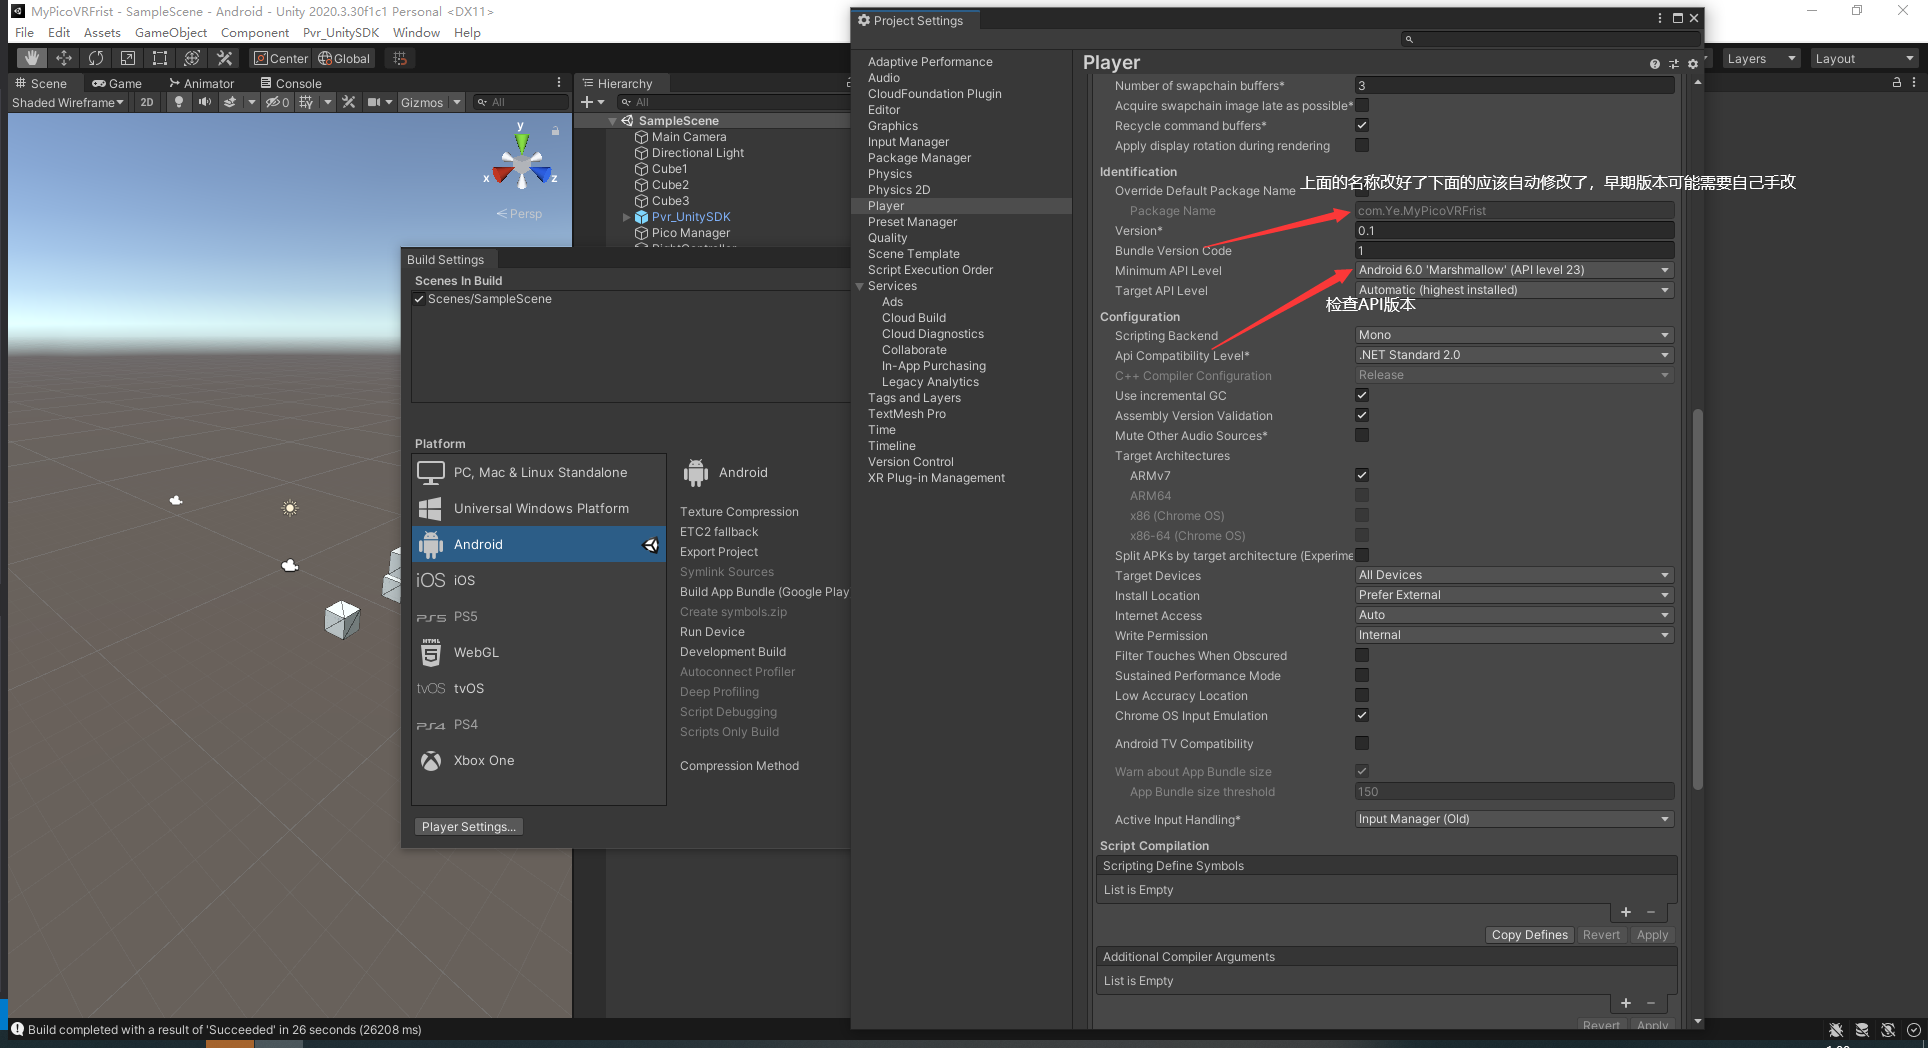Select iOS platform in Build Settings
Screen dimensions: 1928x1048
pyautogui.click(x=539, y=580)
